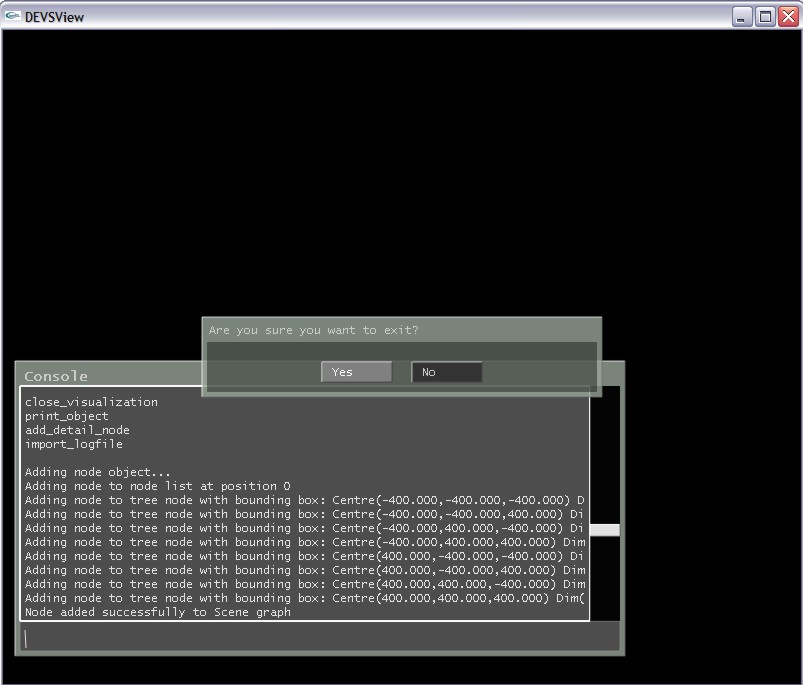Click line with Centre(-400.000,-400.000,400.000)
Viewport: 803px width, 685px height.
[x=305, y=514]
